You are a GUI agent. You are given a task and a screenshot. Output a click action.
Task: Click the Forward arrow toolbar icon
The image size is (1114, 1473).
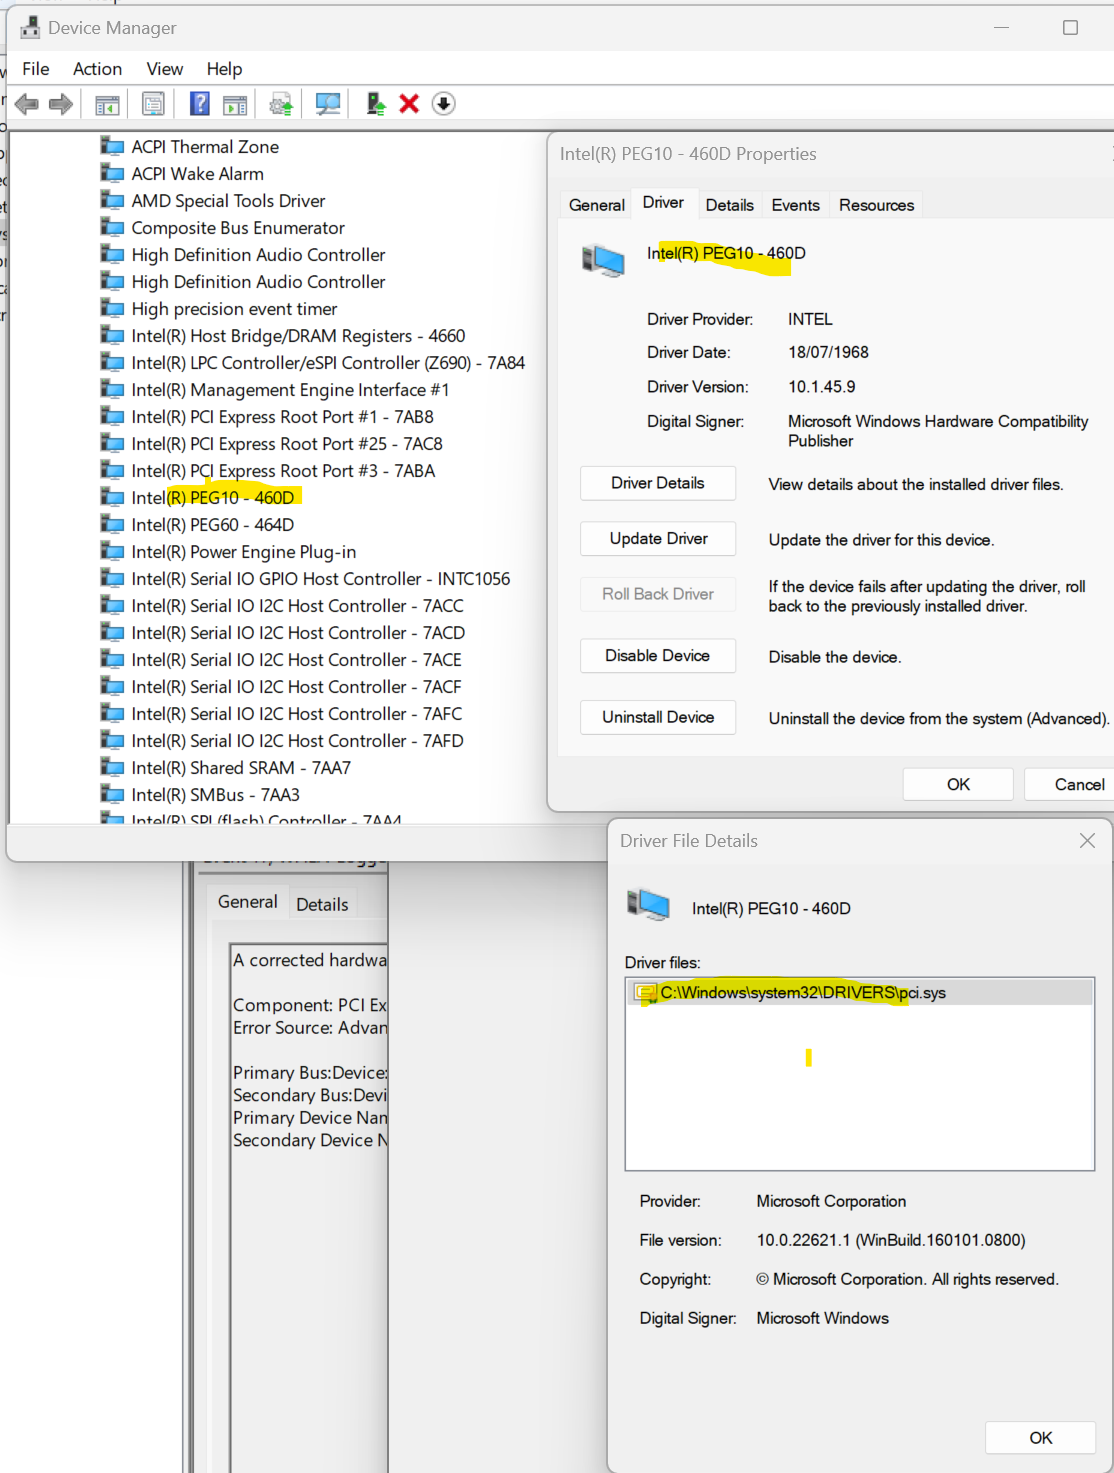click(61, 104)
